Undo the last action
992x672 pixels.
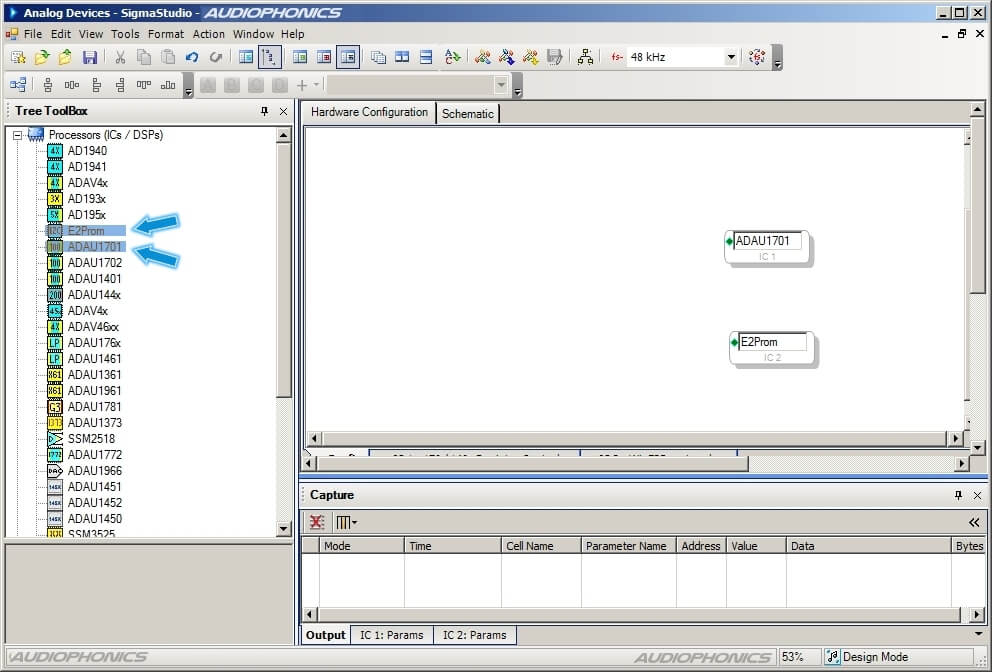pos(192,58)
